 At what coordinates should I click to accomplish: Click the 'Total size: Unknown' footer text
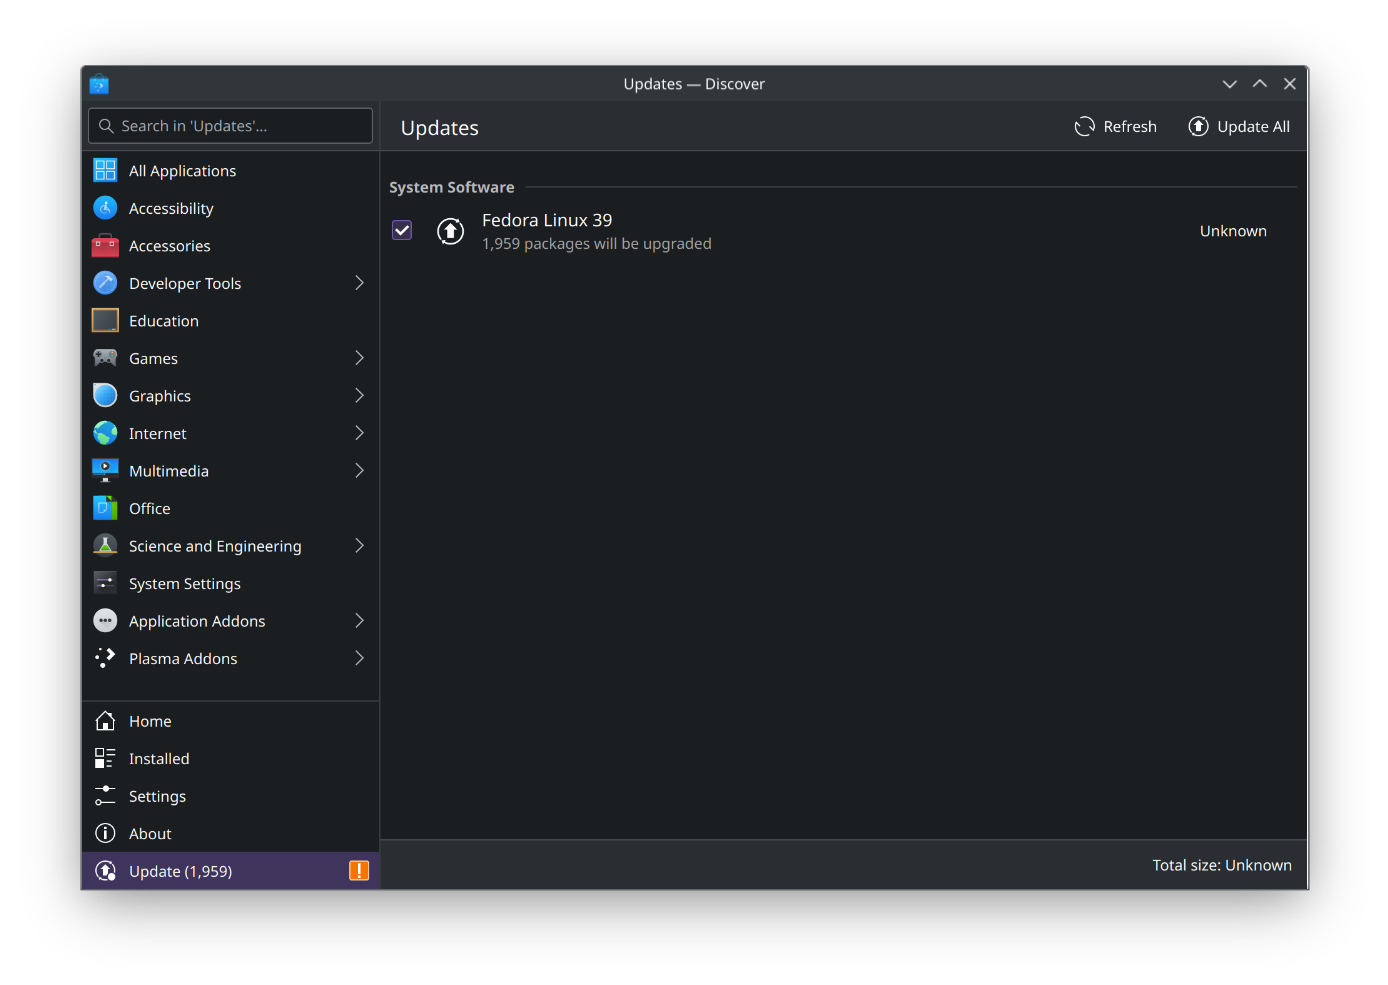click(x=1222, y=865)
